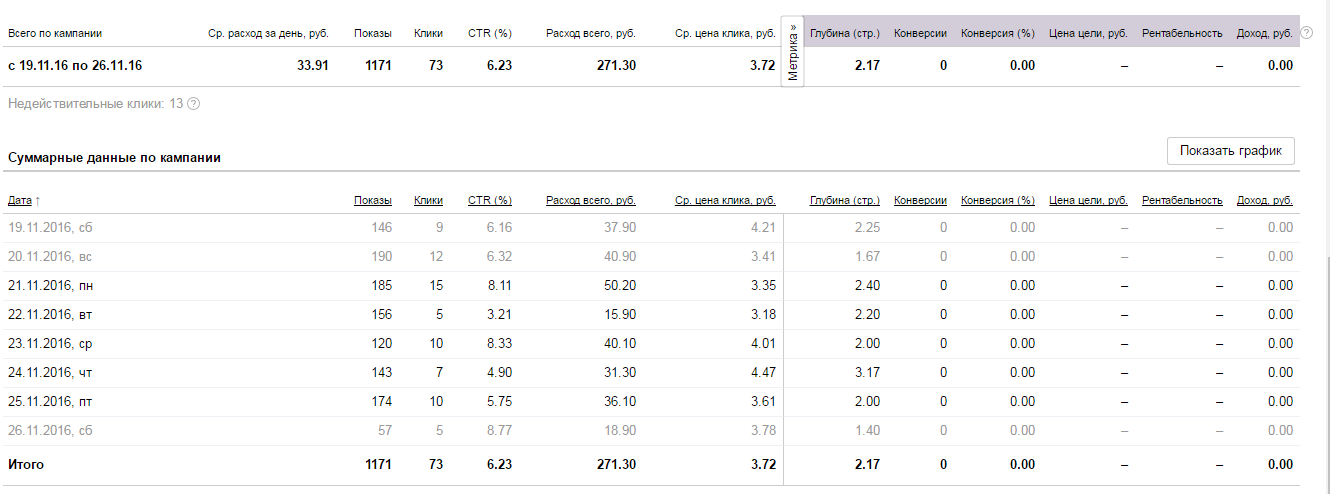This screenshot has height=494, width=1330.
Task: Sort daily table by underlined CTR (%) header
Action: click(489, 200)
